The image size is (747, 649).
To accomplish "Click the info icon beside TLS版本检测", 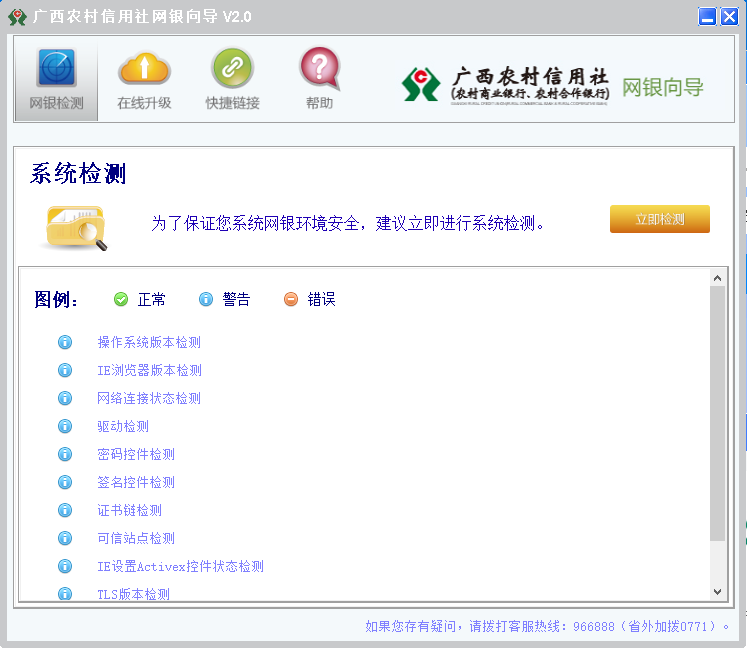I will (65, 594).
